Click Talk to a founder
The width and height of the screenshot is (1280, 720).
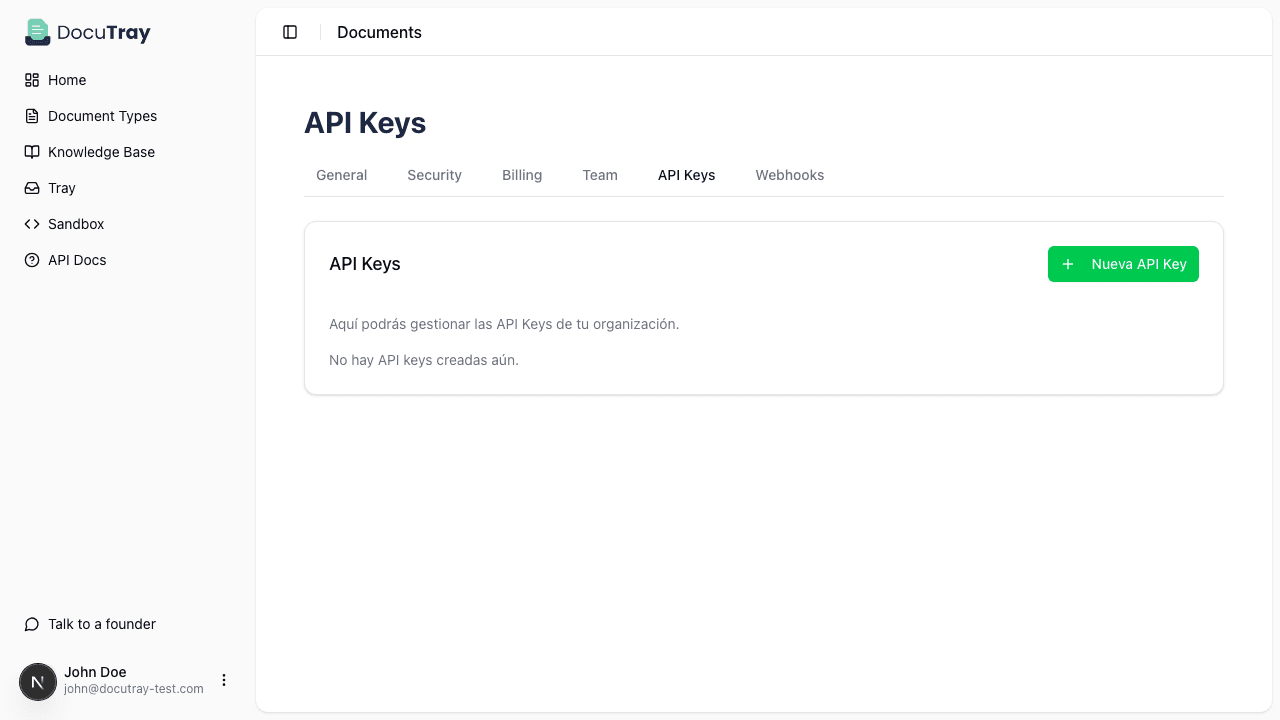(x=101, y=624)
